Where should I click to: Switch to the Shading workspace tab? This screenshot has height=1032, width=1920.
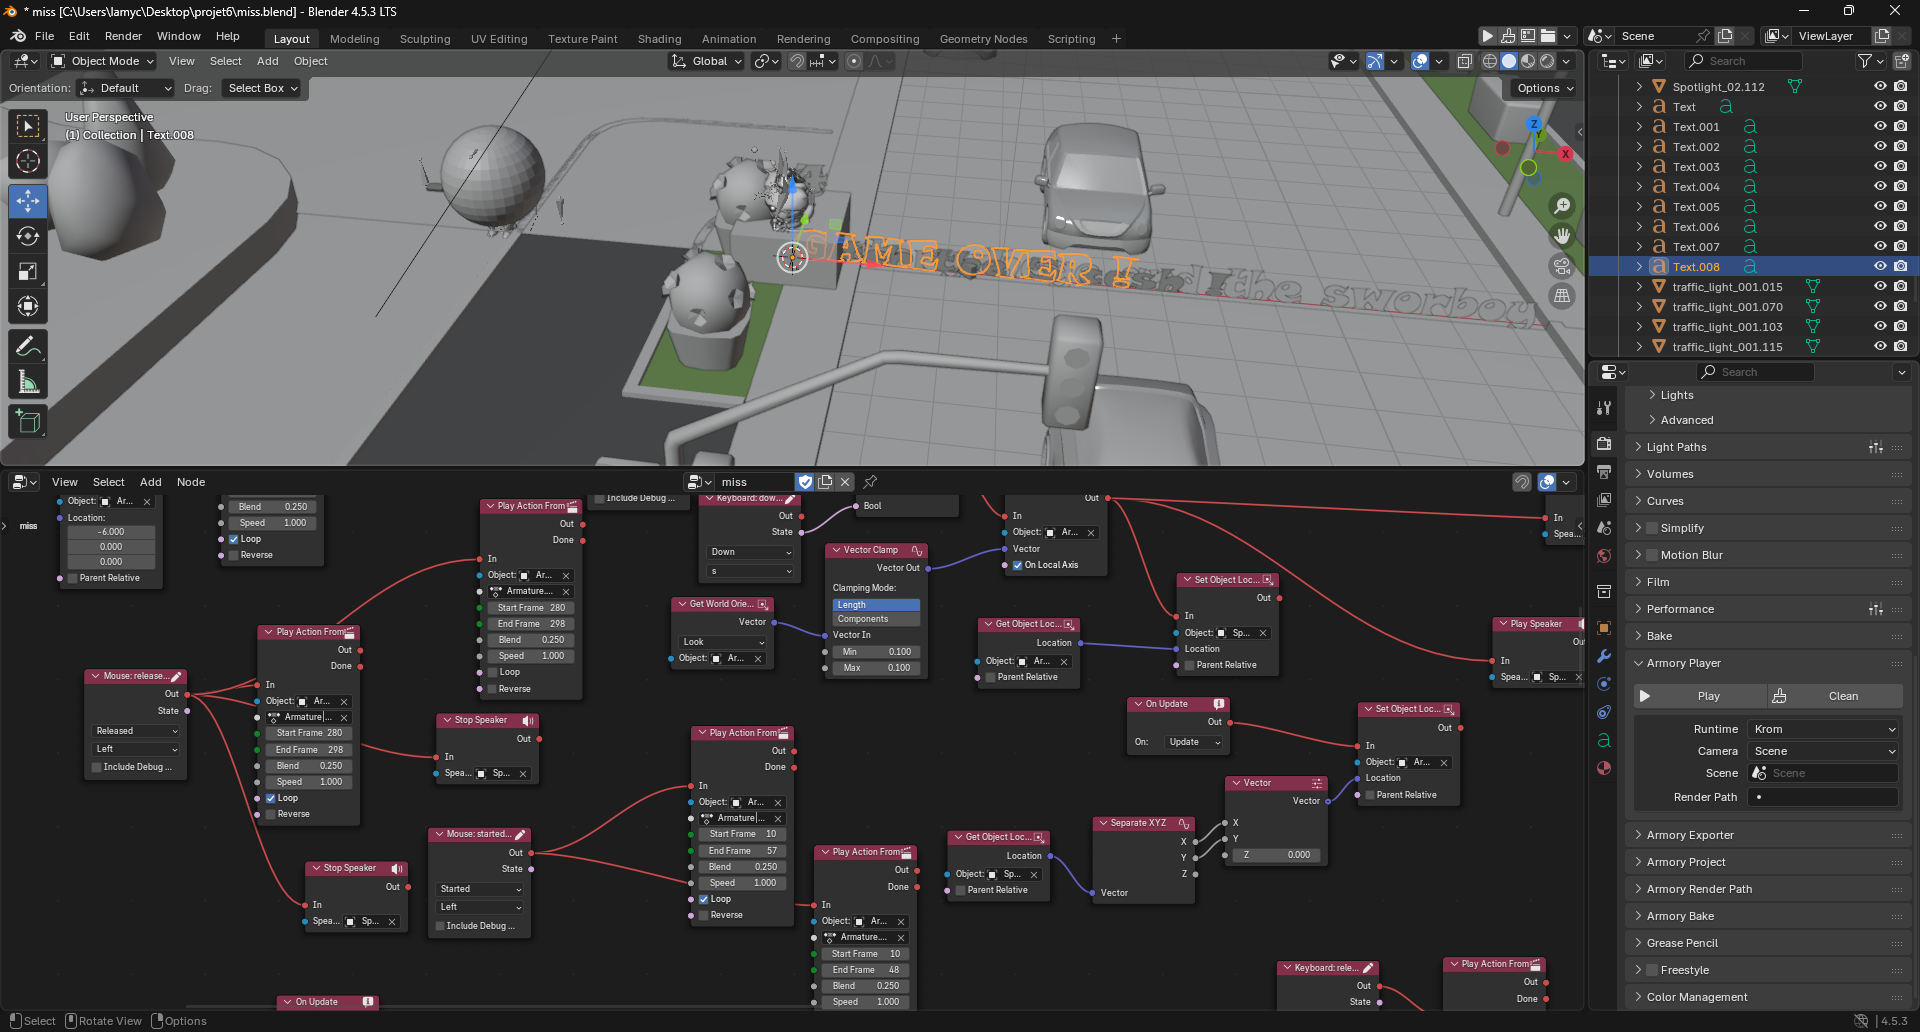pos(659,39)
